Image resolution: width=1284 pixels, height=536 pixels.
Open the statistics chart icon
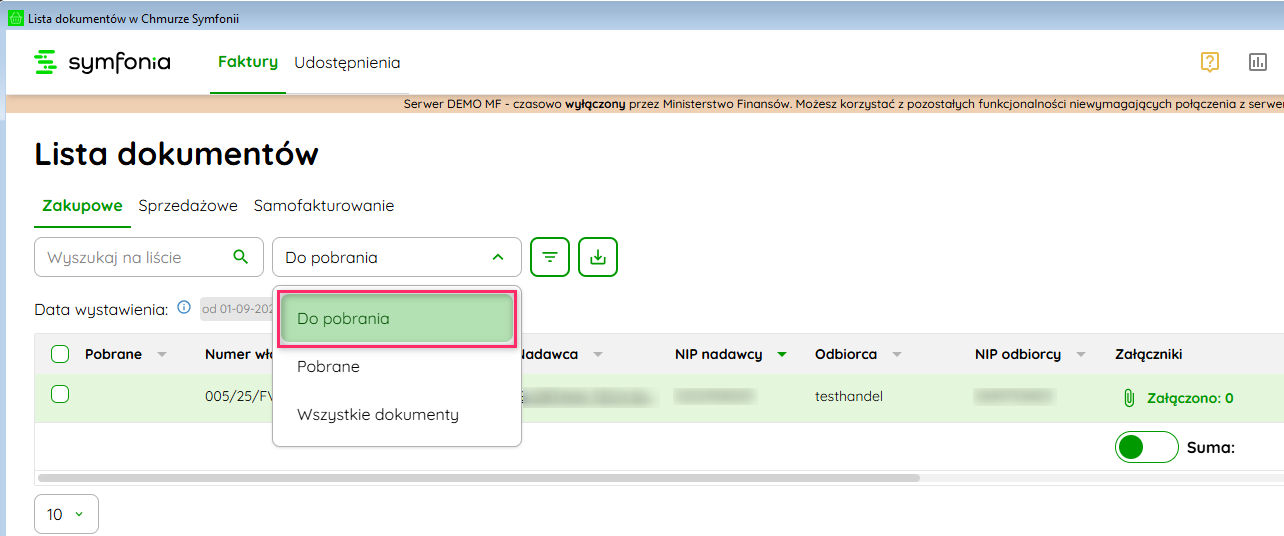pyautogui.click(x=1258, y=62)
